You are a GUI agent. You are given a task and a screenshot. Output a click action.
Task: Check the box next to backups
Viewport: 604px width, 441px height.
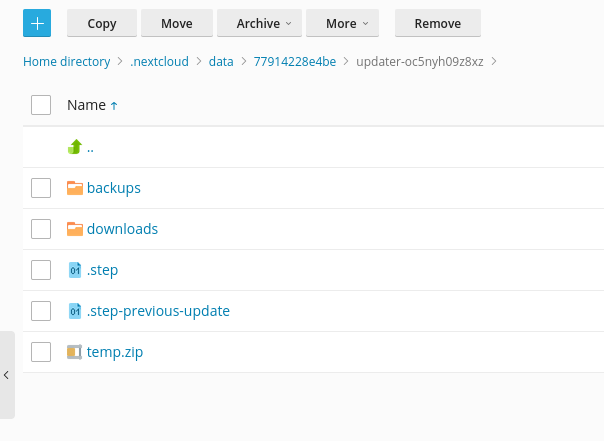tap(41, 188)
